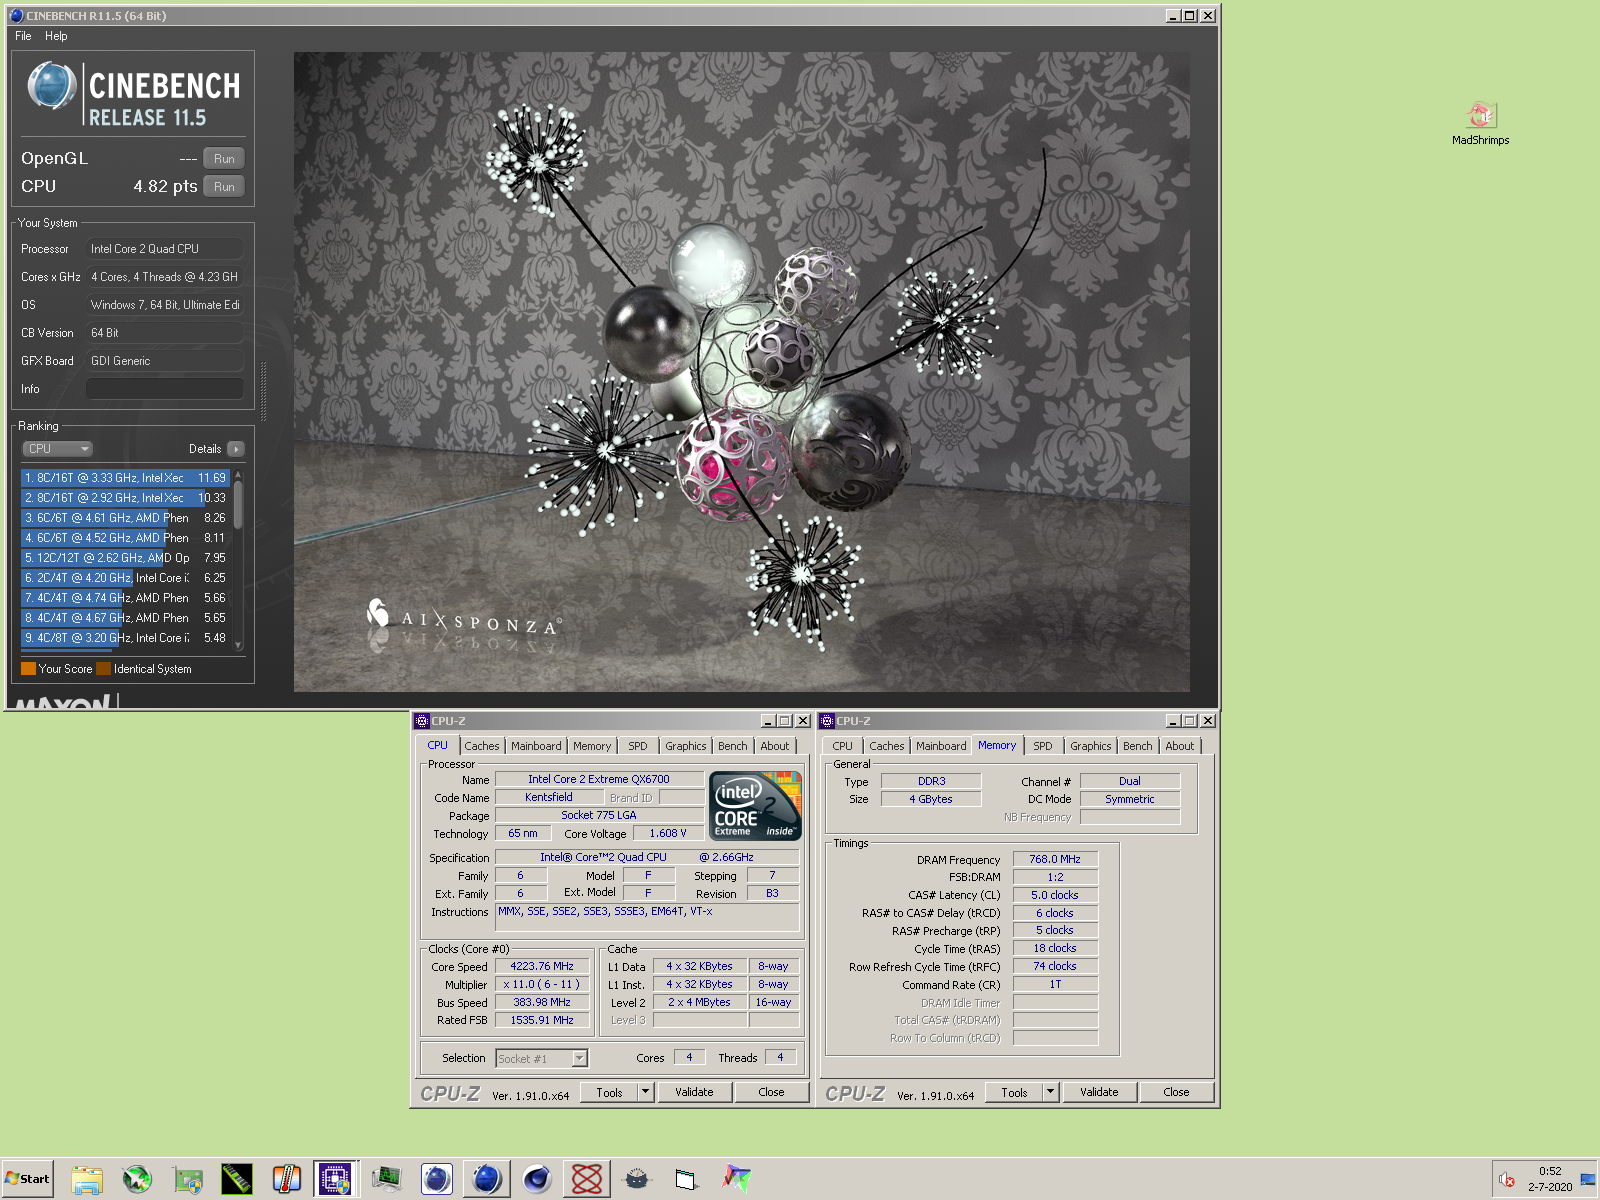
Task: Switch to CPU tab in right CPU-Z
Action: tap(843, 746)
